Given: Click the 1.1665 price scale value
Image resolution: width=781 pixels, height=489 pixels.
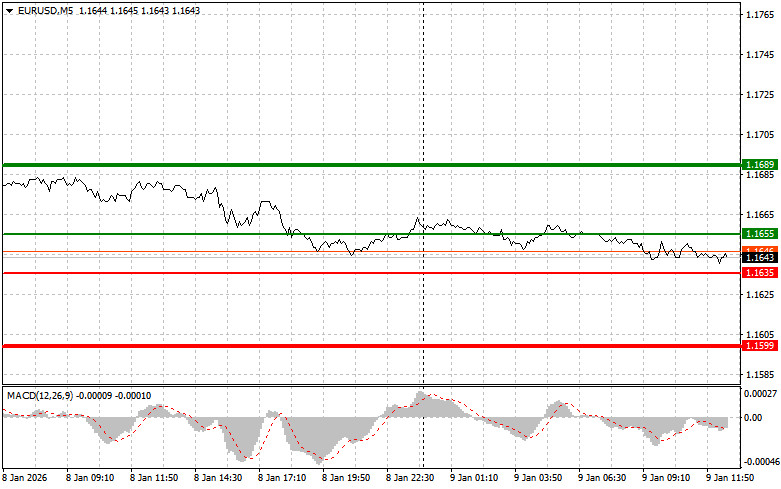Looking at the screenshot, I should 760,215.
